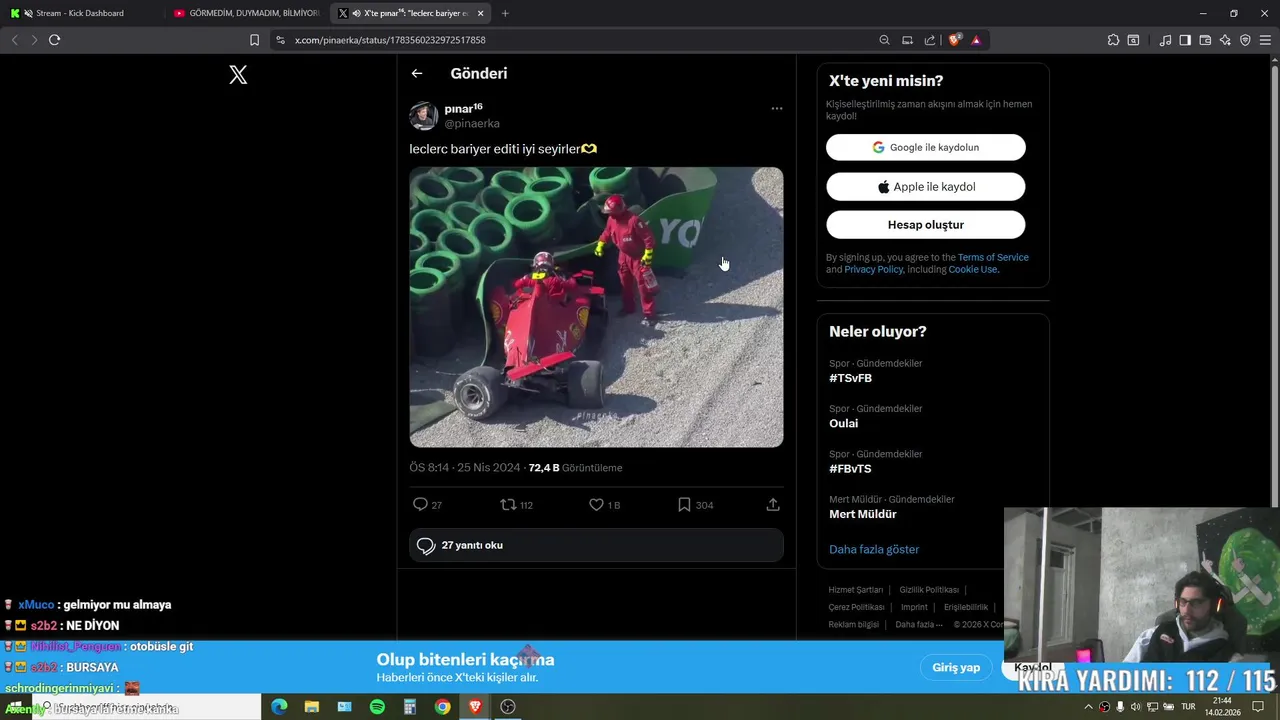Open the three-dot menu on pınar's post
The height and width of the screenshot is (720, 1280).
coord(776,108)
